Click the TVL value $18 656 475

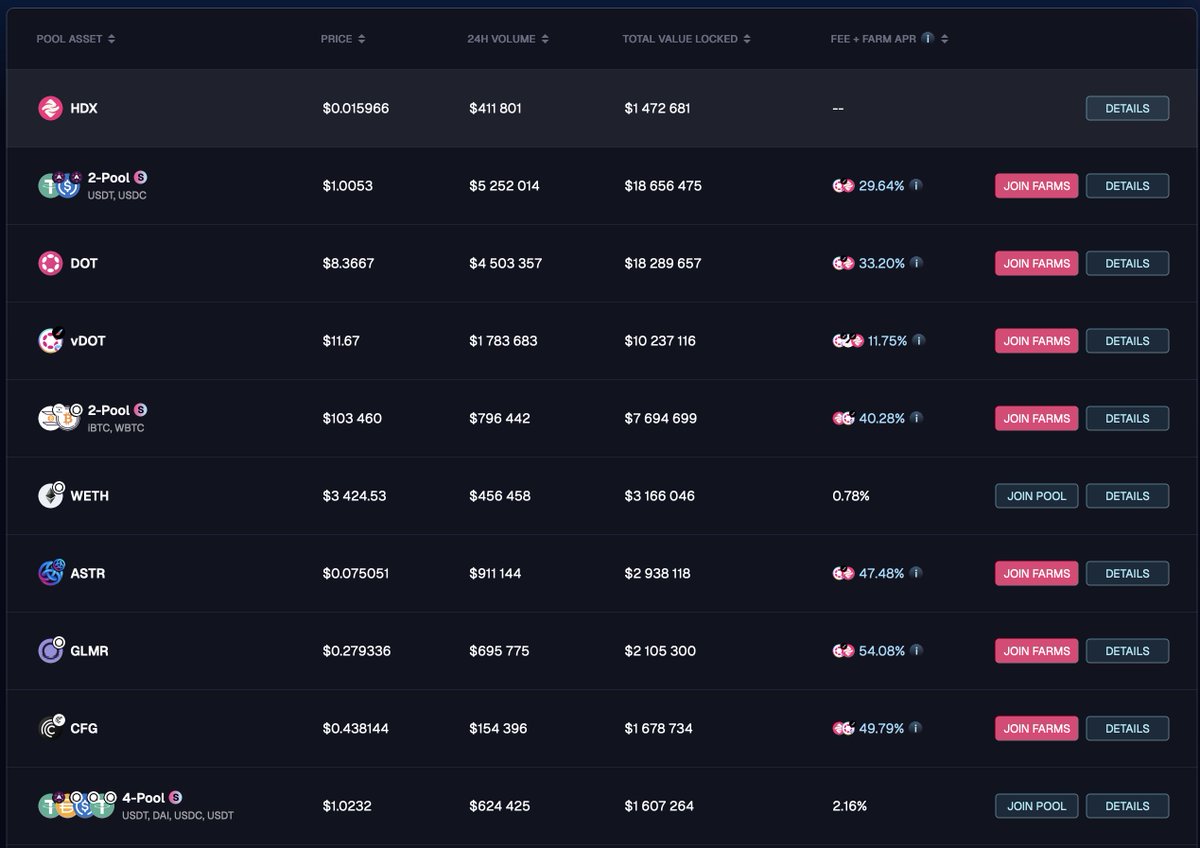[663, 186]
